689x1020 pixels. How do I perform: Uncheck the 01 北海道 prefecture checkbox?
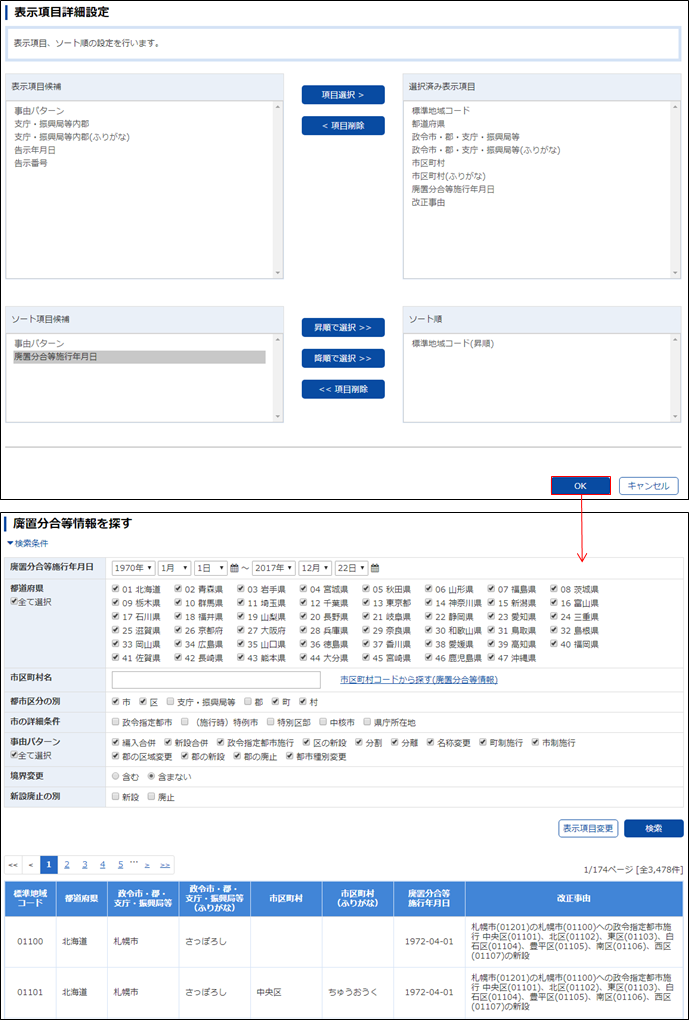116,590
